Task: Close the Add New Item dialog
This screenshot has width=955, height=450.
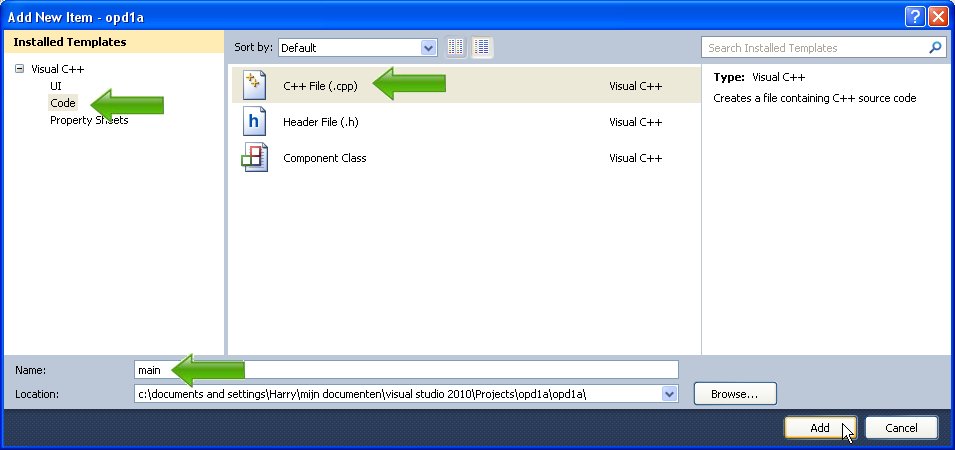Action: 938,16
